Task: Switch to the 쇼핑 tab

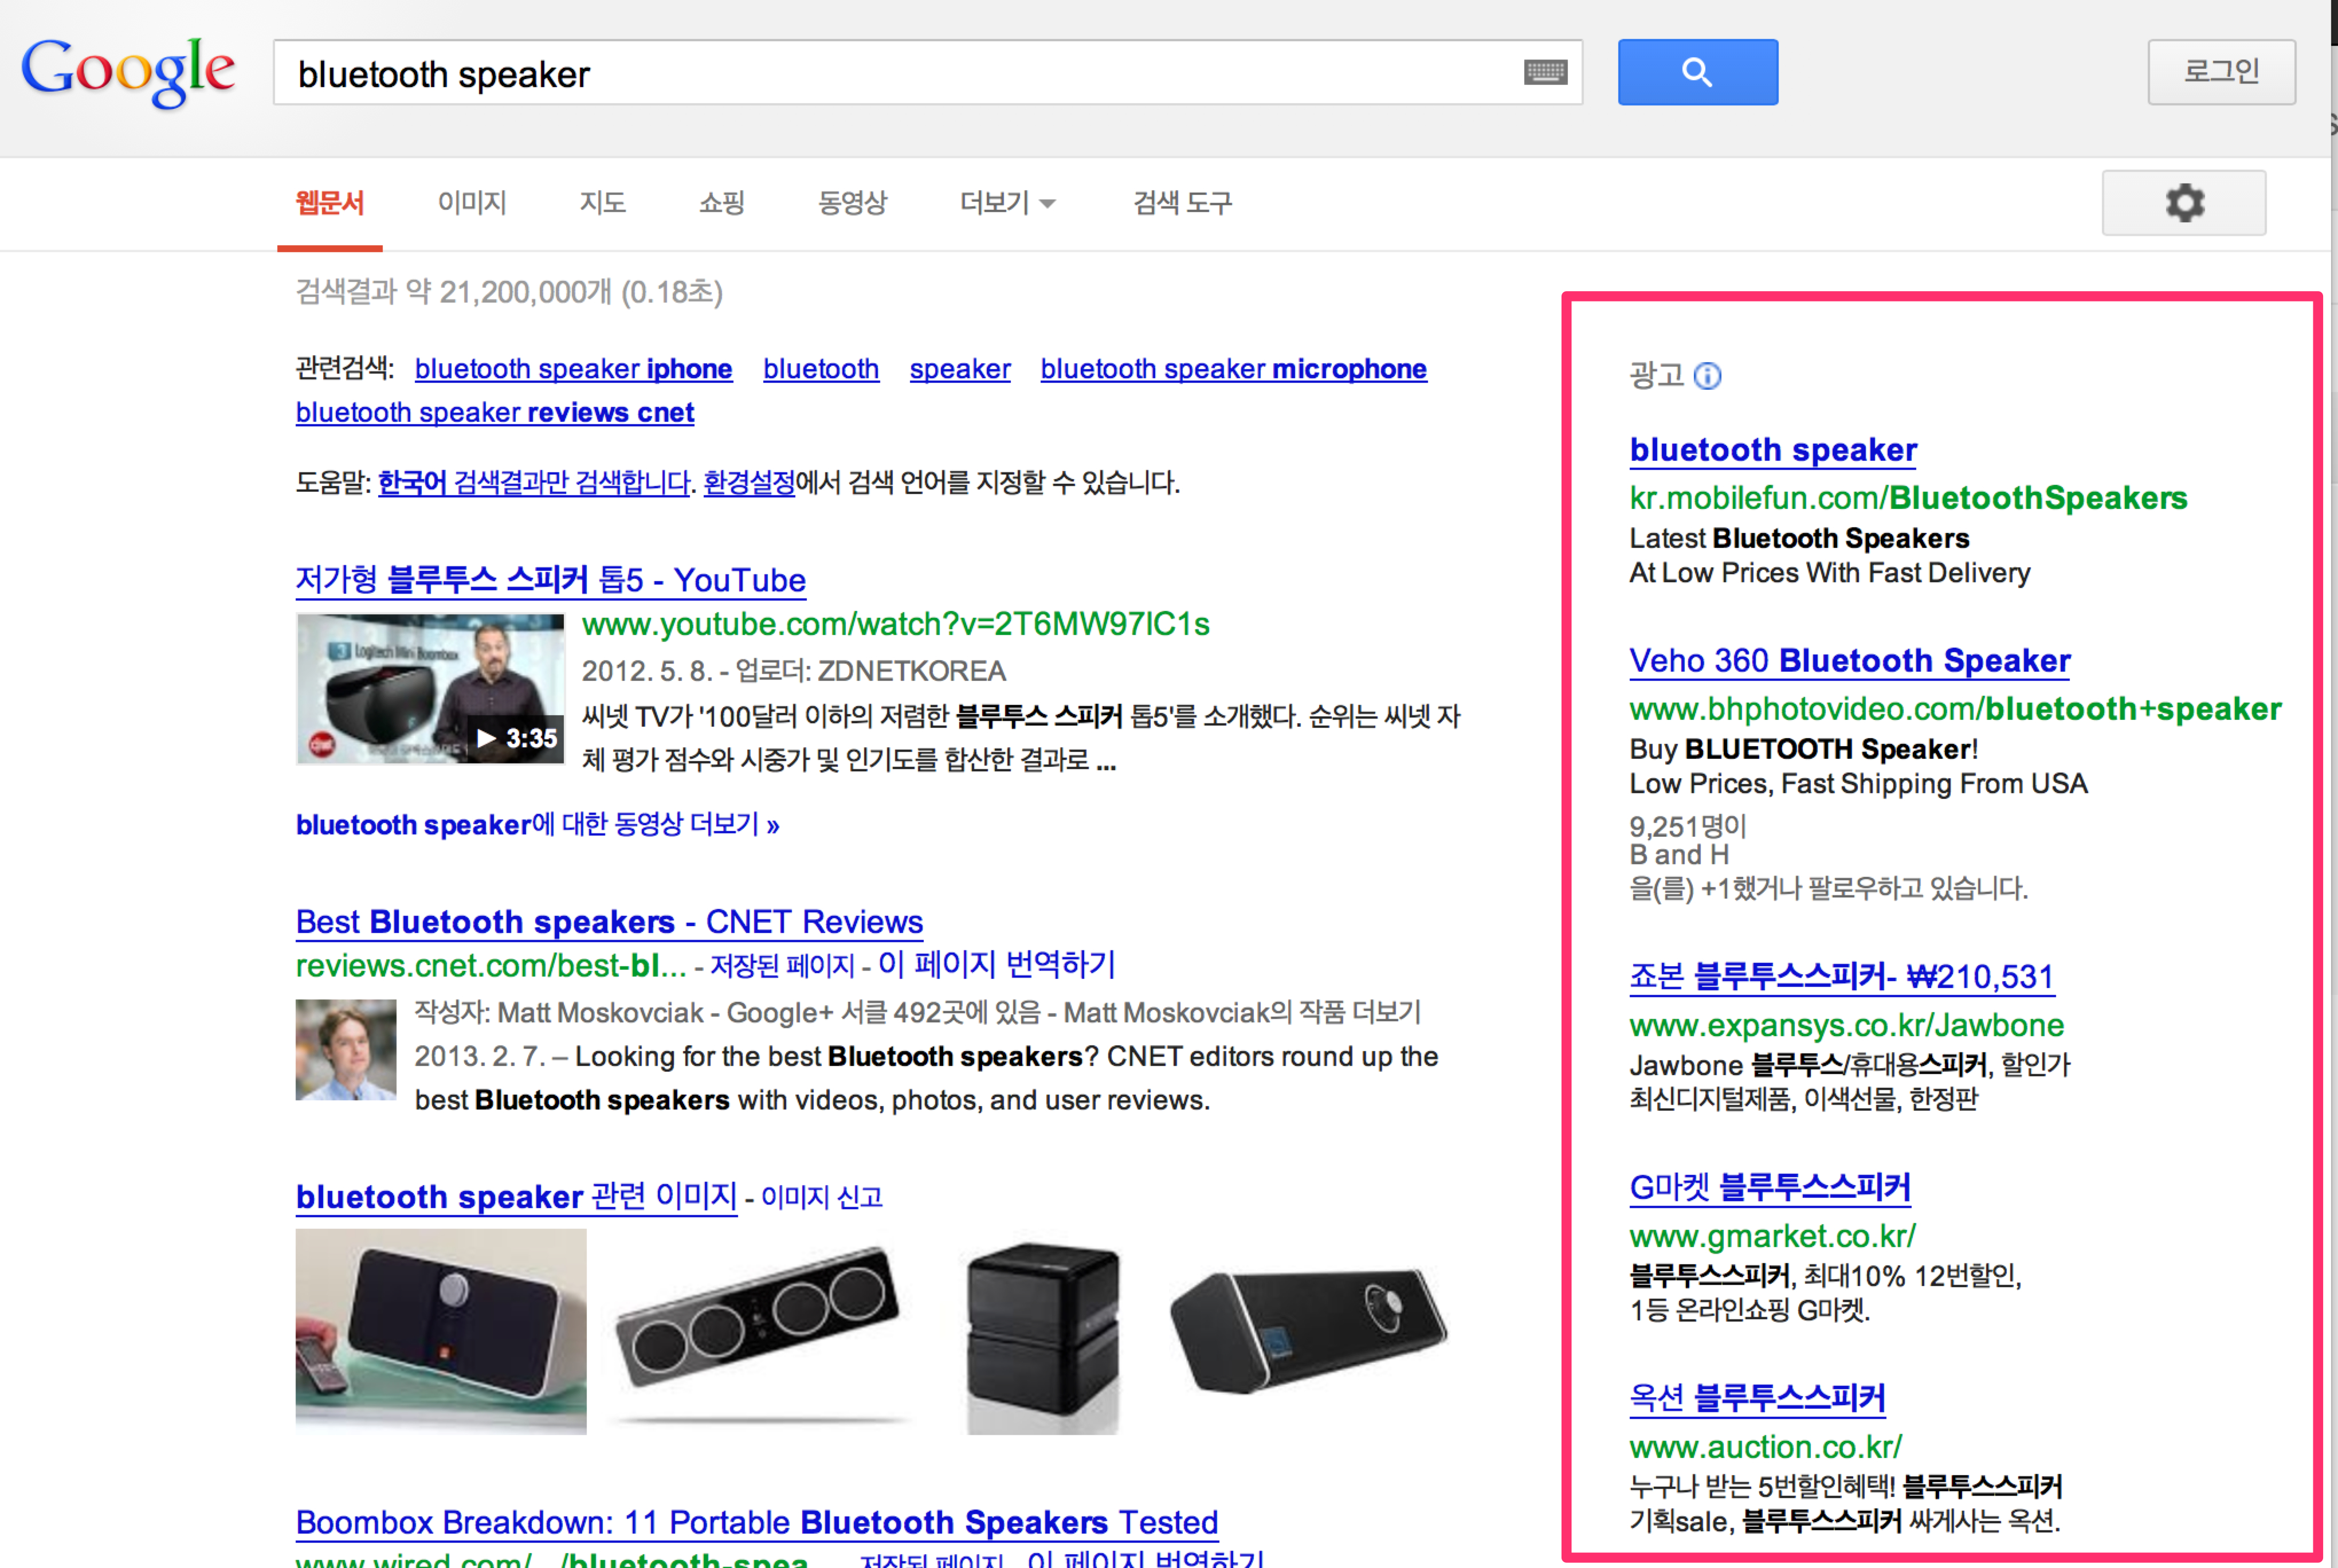Action: (721, 203)
